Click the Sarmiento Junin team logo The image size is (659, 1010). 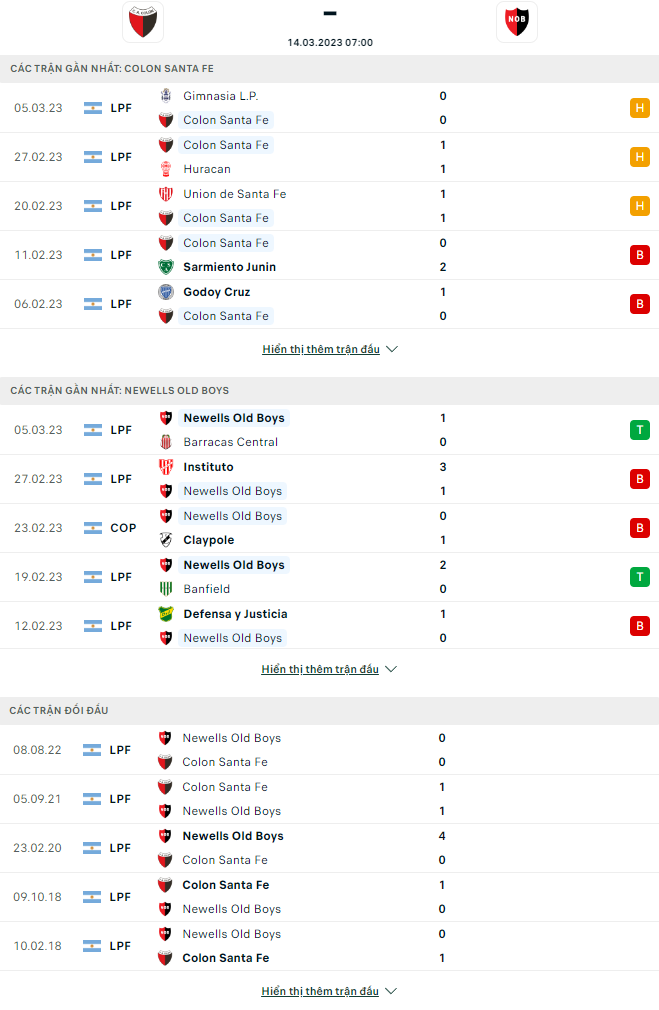(x=166, y=267)
